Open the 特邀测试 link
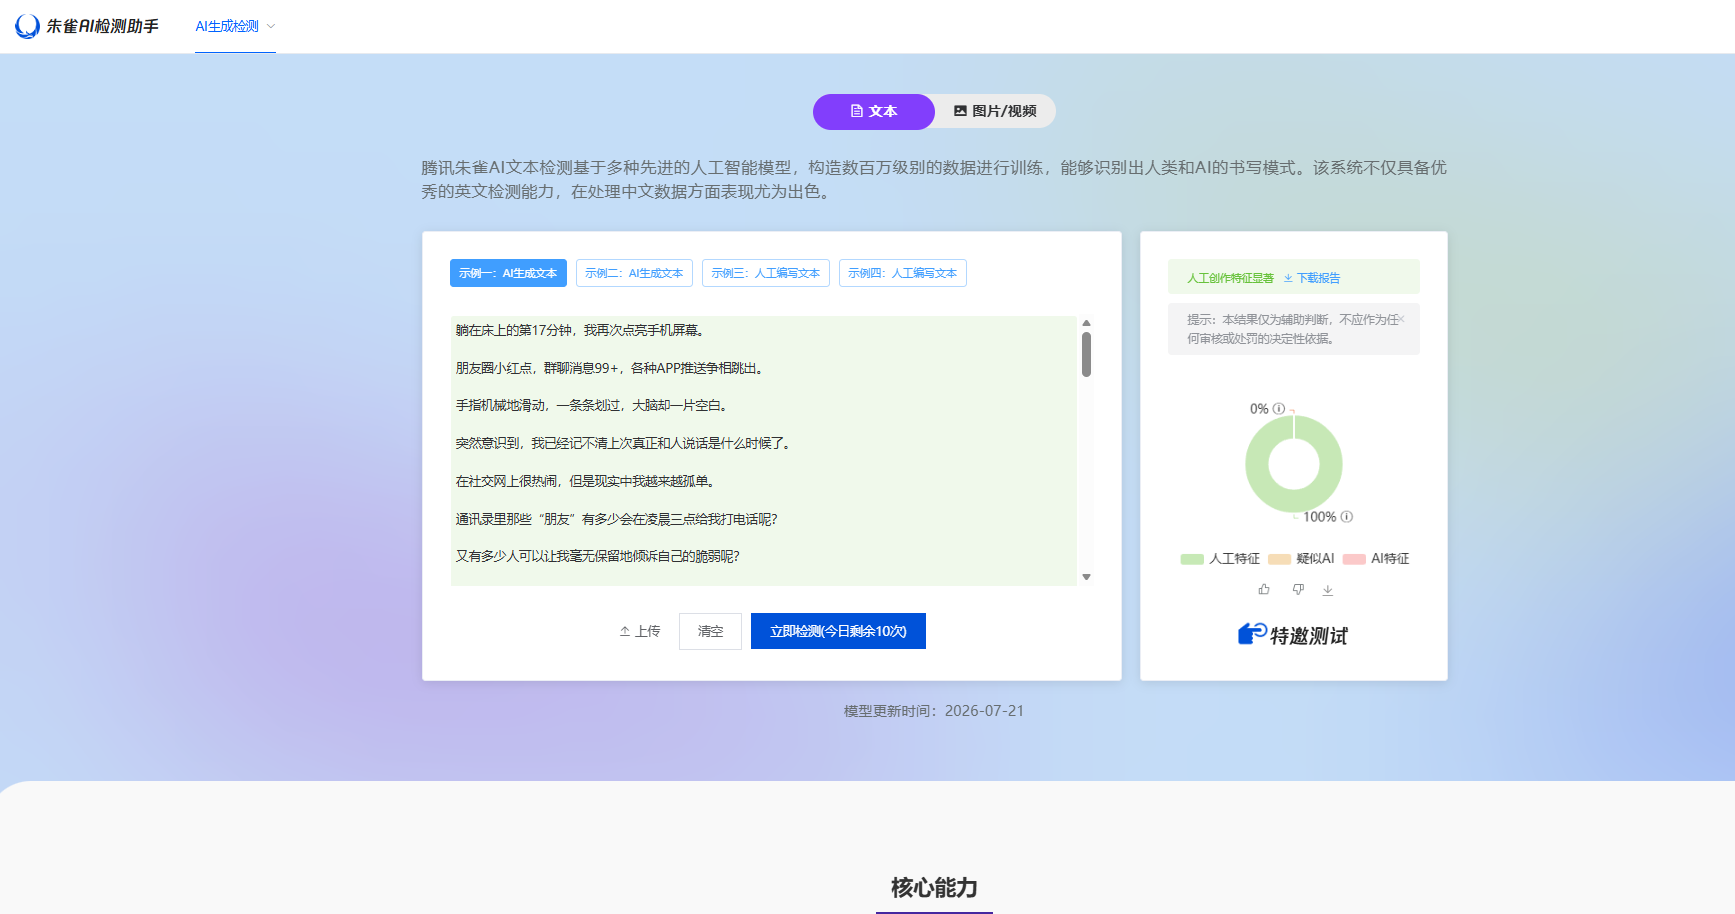This screenshot has width=1735, height=914. 1293,635
